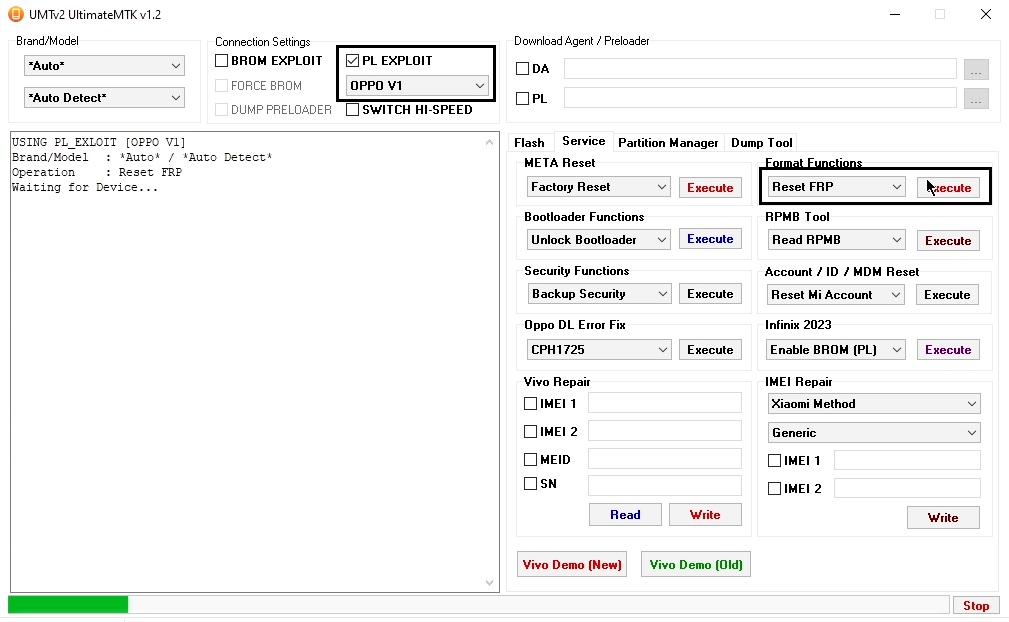The width and height of the screenshot is (1009, 622).
Task: Click Write button under IMEI Repair
Action: tap(943, 518)
